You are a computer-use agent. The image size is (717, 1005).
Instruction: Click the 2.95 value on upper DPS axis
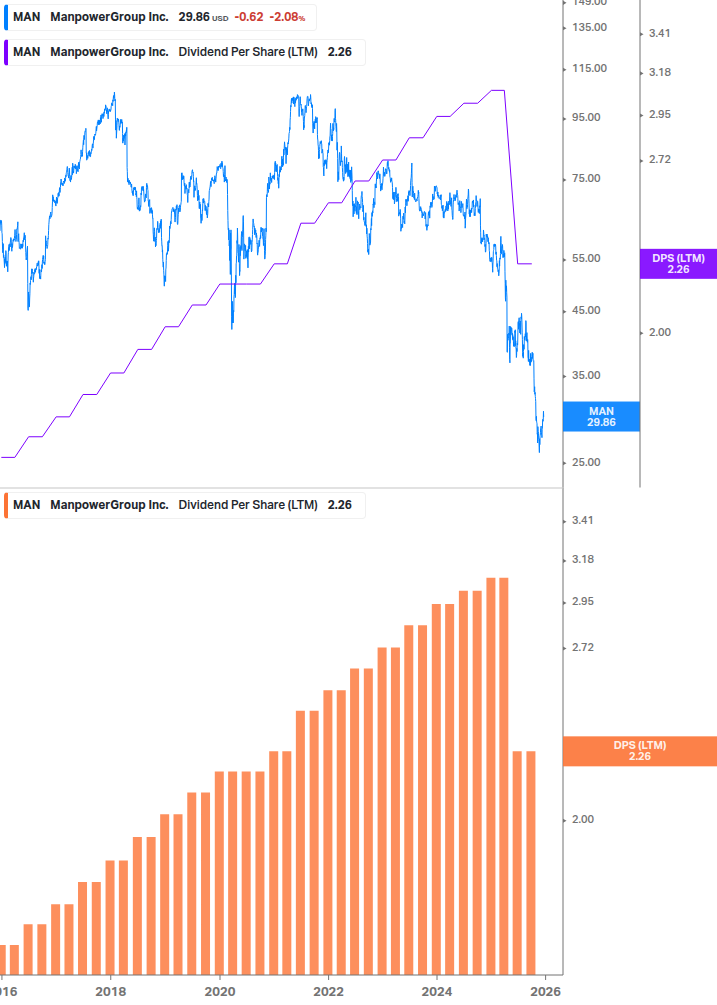(660, 115)
